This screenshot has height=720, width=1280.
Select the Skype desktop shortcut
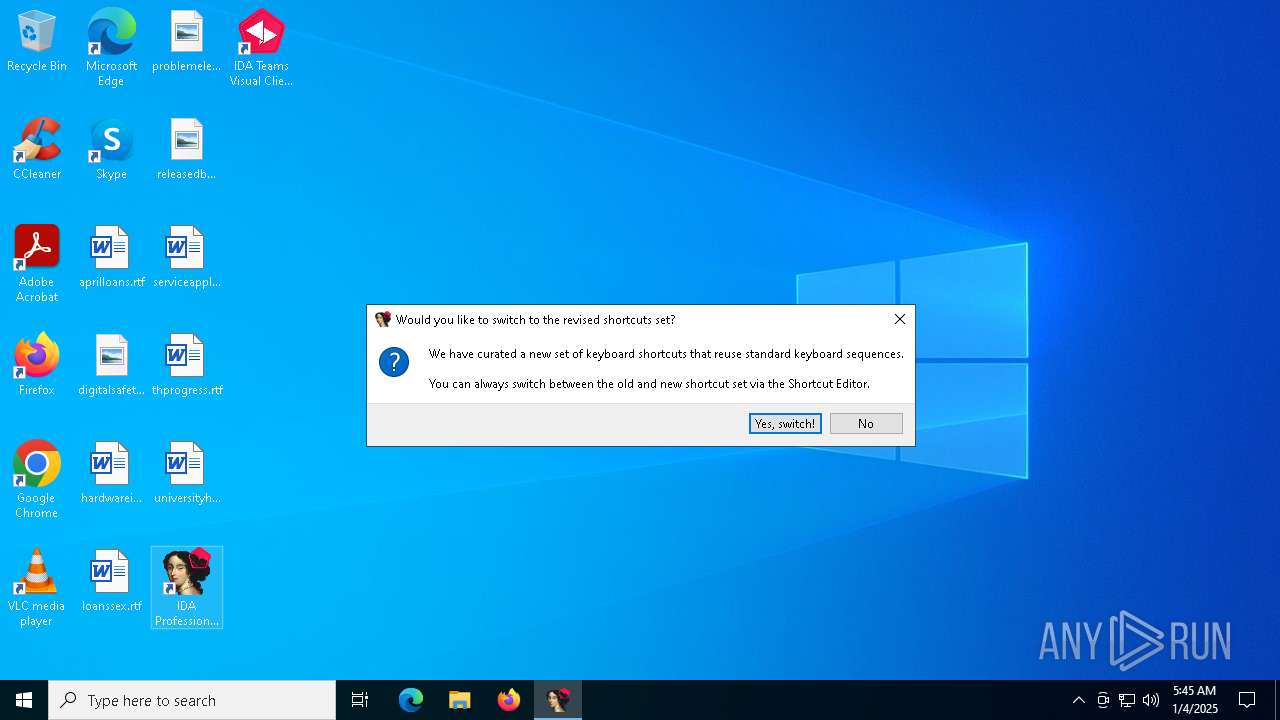(x=111, y=150)
